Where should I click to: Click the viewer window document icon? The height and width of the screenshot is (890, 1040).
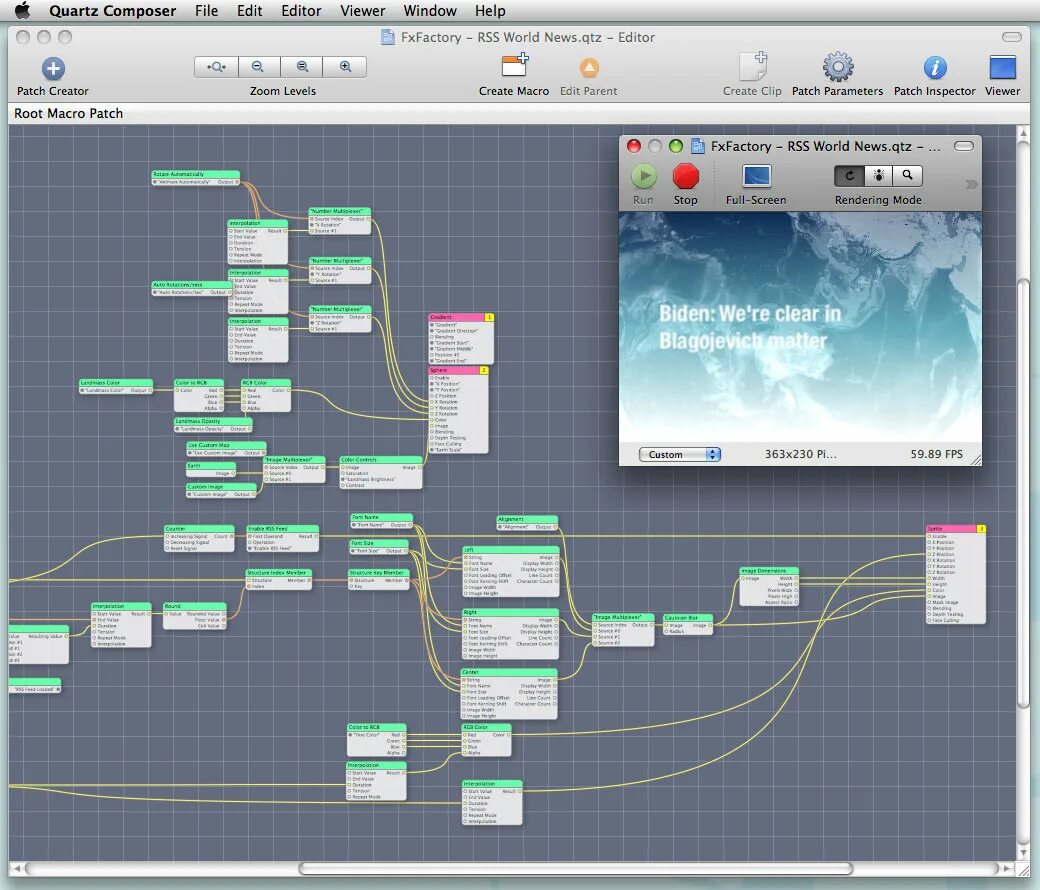tap(698, 146)
